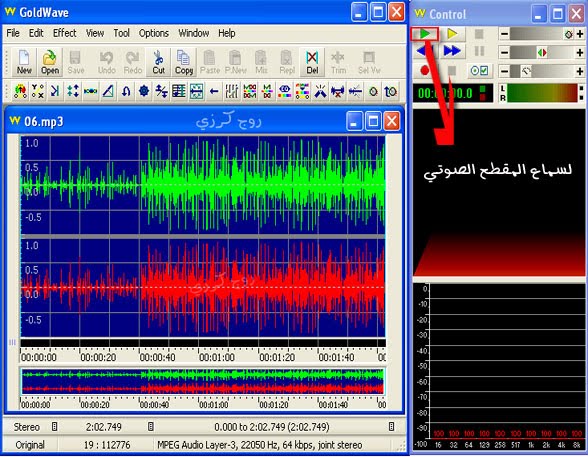The width and height of the screenshot is (588, 457).
Task: Click the 00:01:00 mark on the main time ruler
Action: pos(217,358)
